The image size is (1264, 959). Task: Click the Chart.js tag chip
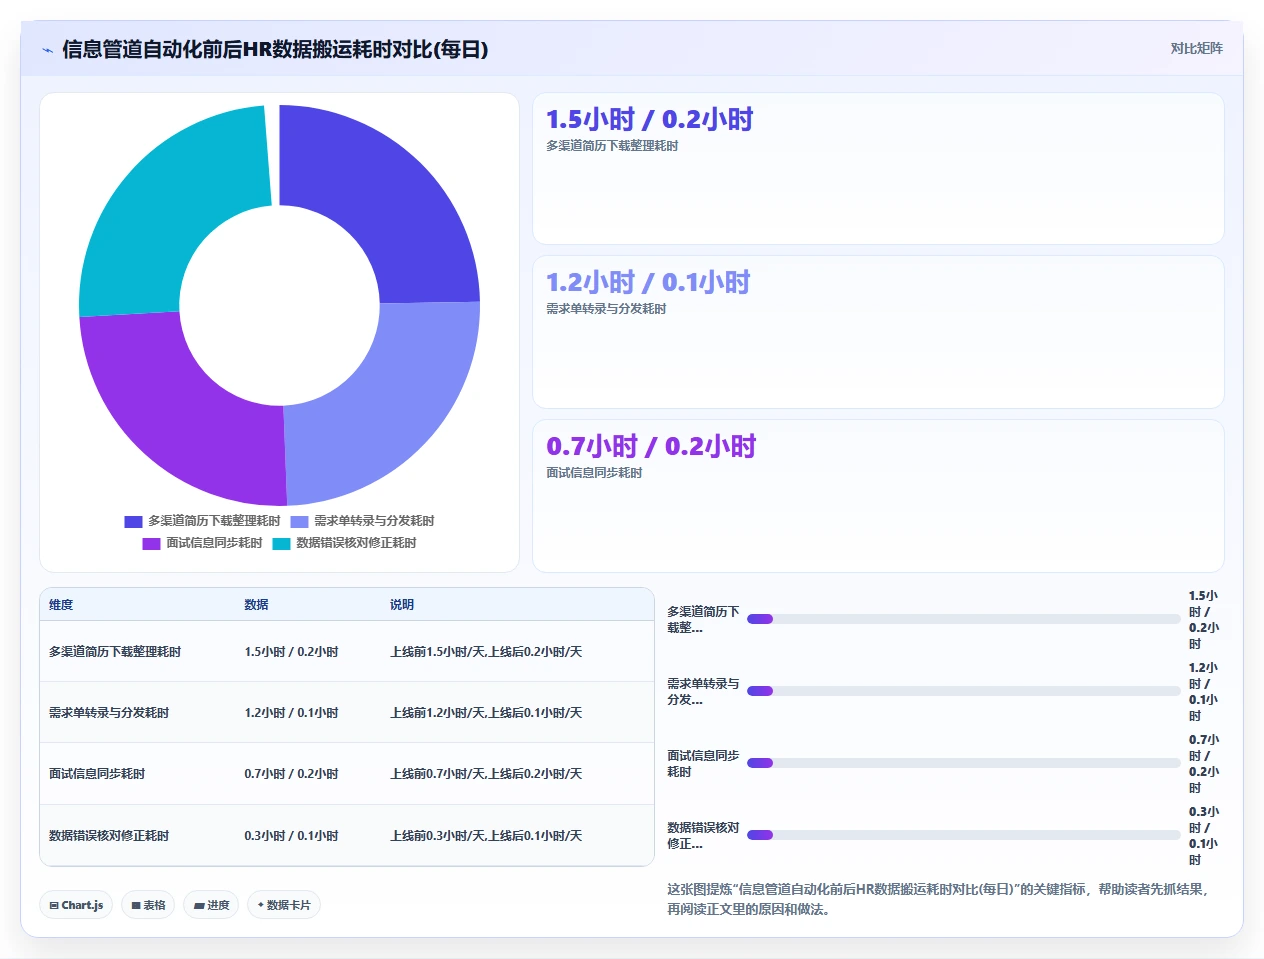click(76, 905)
